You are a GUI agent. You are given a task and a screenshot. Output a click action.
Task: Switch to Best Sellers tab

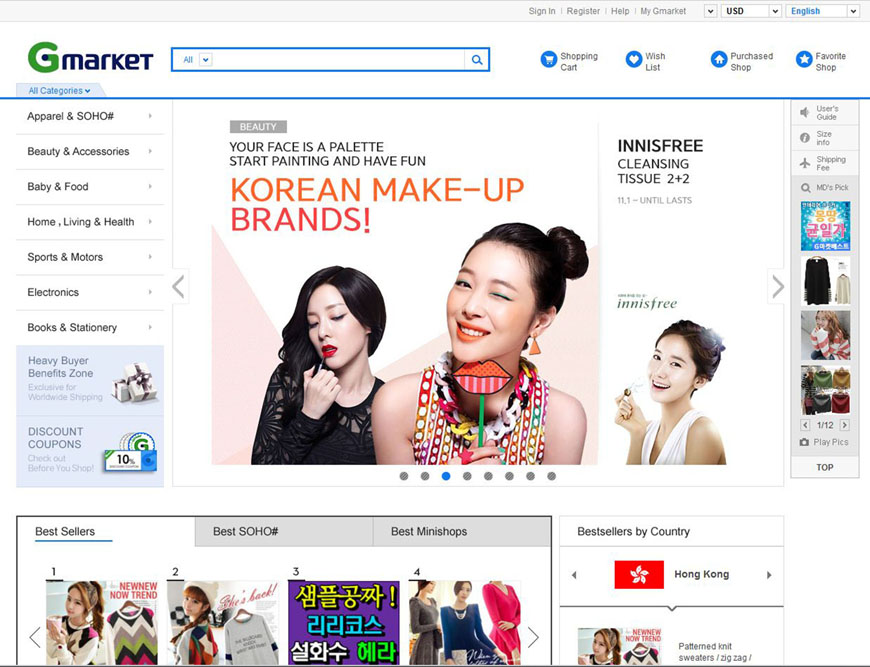point(106,532)
